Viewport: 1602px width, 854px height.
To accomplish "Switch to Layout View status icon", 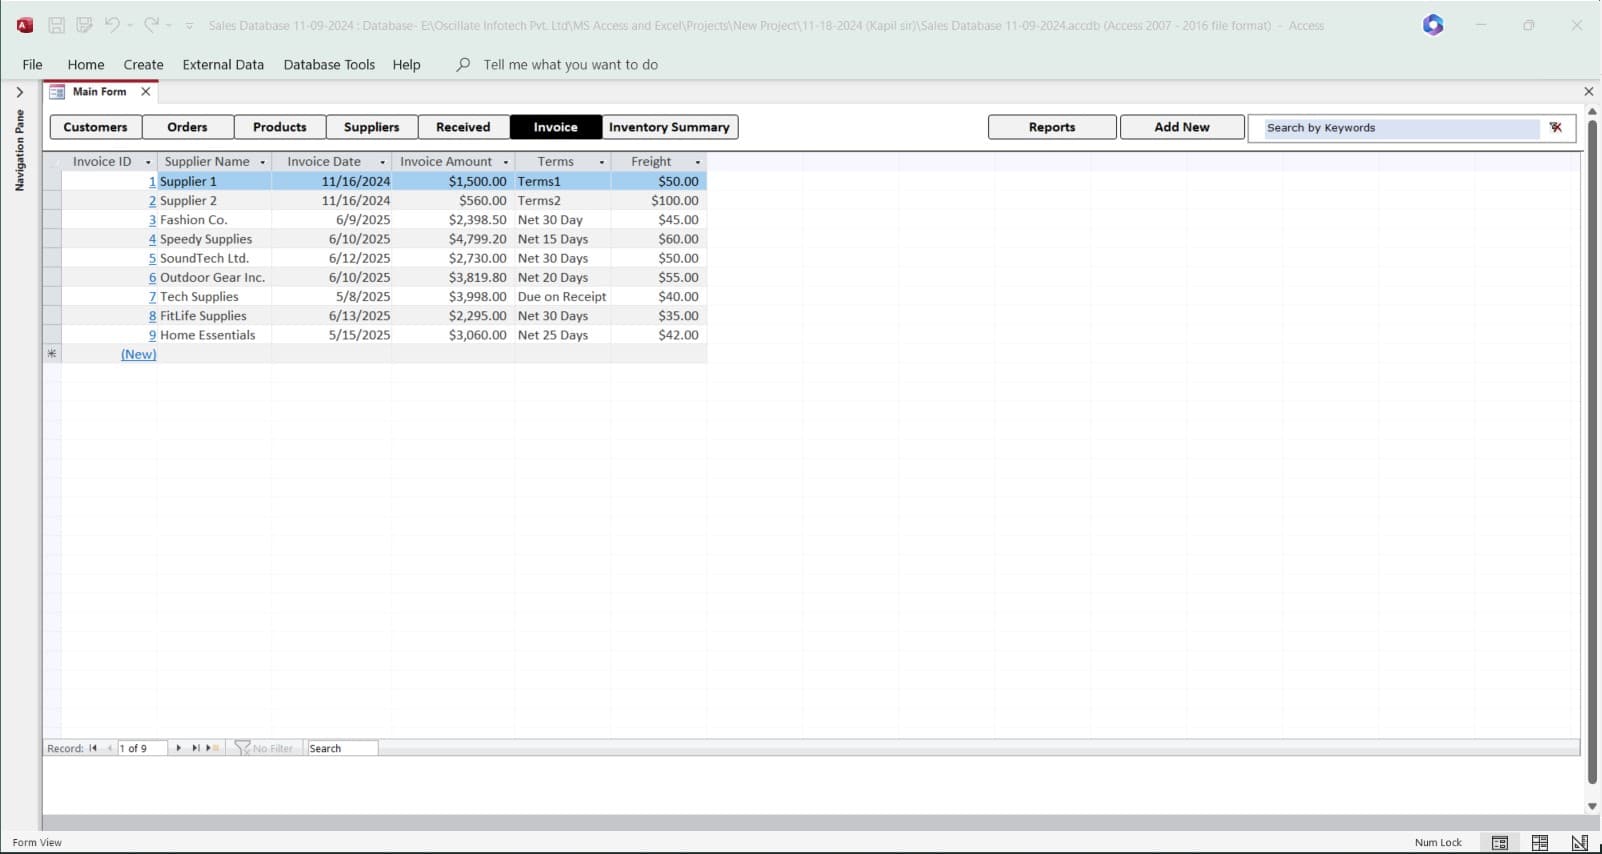I will point(1540,843).
